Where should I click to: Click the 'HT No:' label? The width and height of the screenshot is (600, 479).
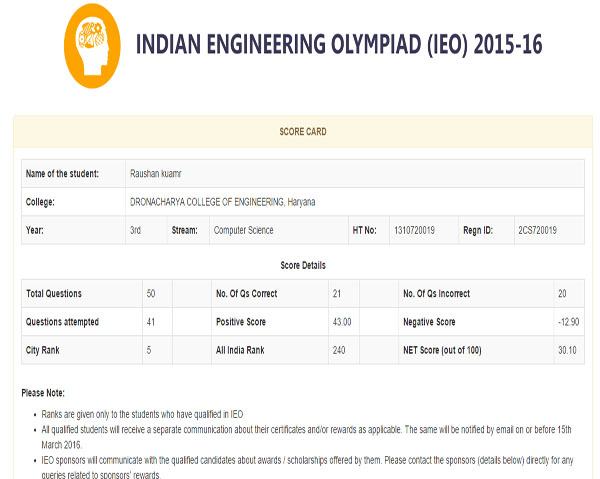pos(364,230)
